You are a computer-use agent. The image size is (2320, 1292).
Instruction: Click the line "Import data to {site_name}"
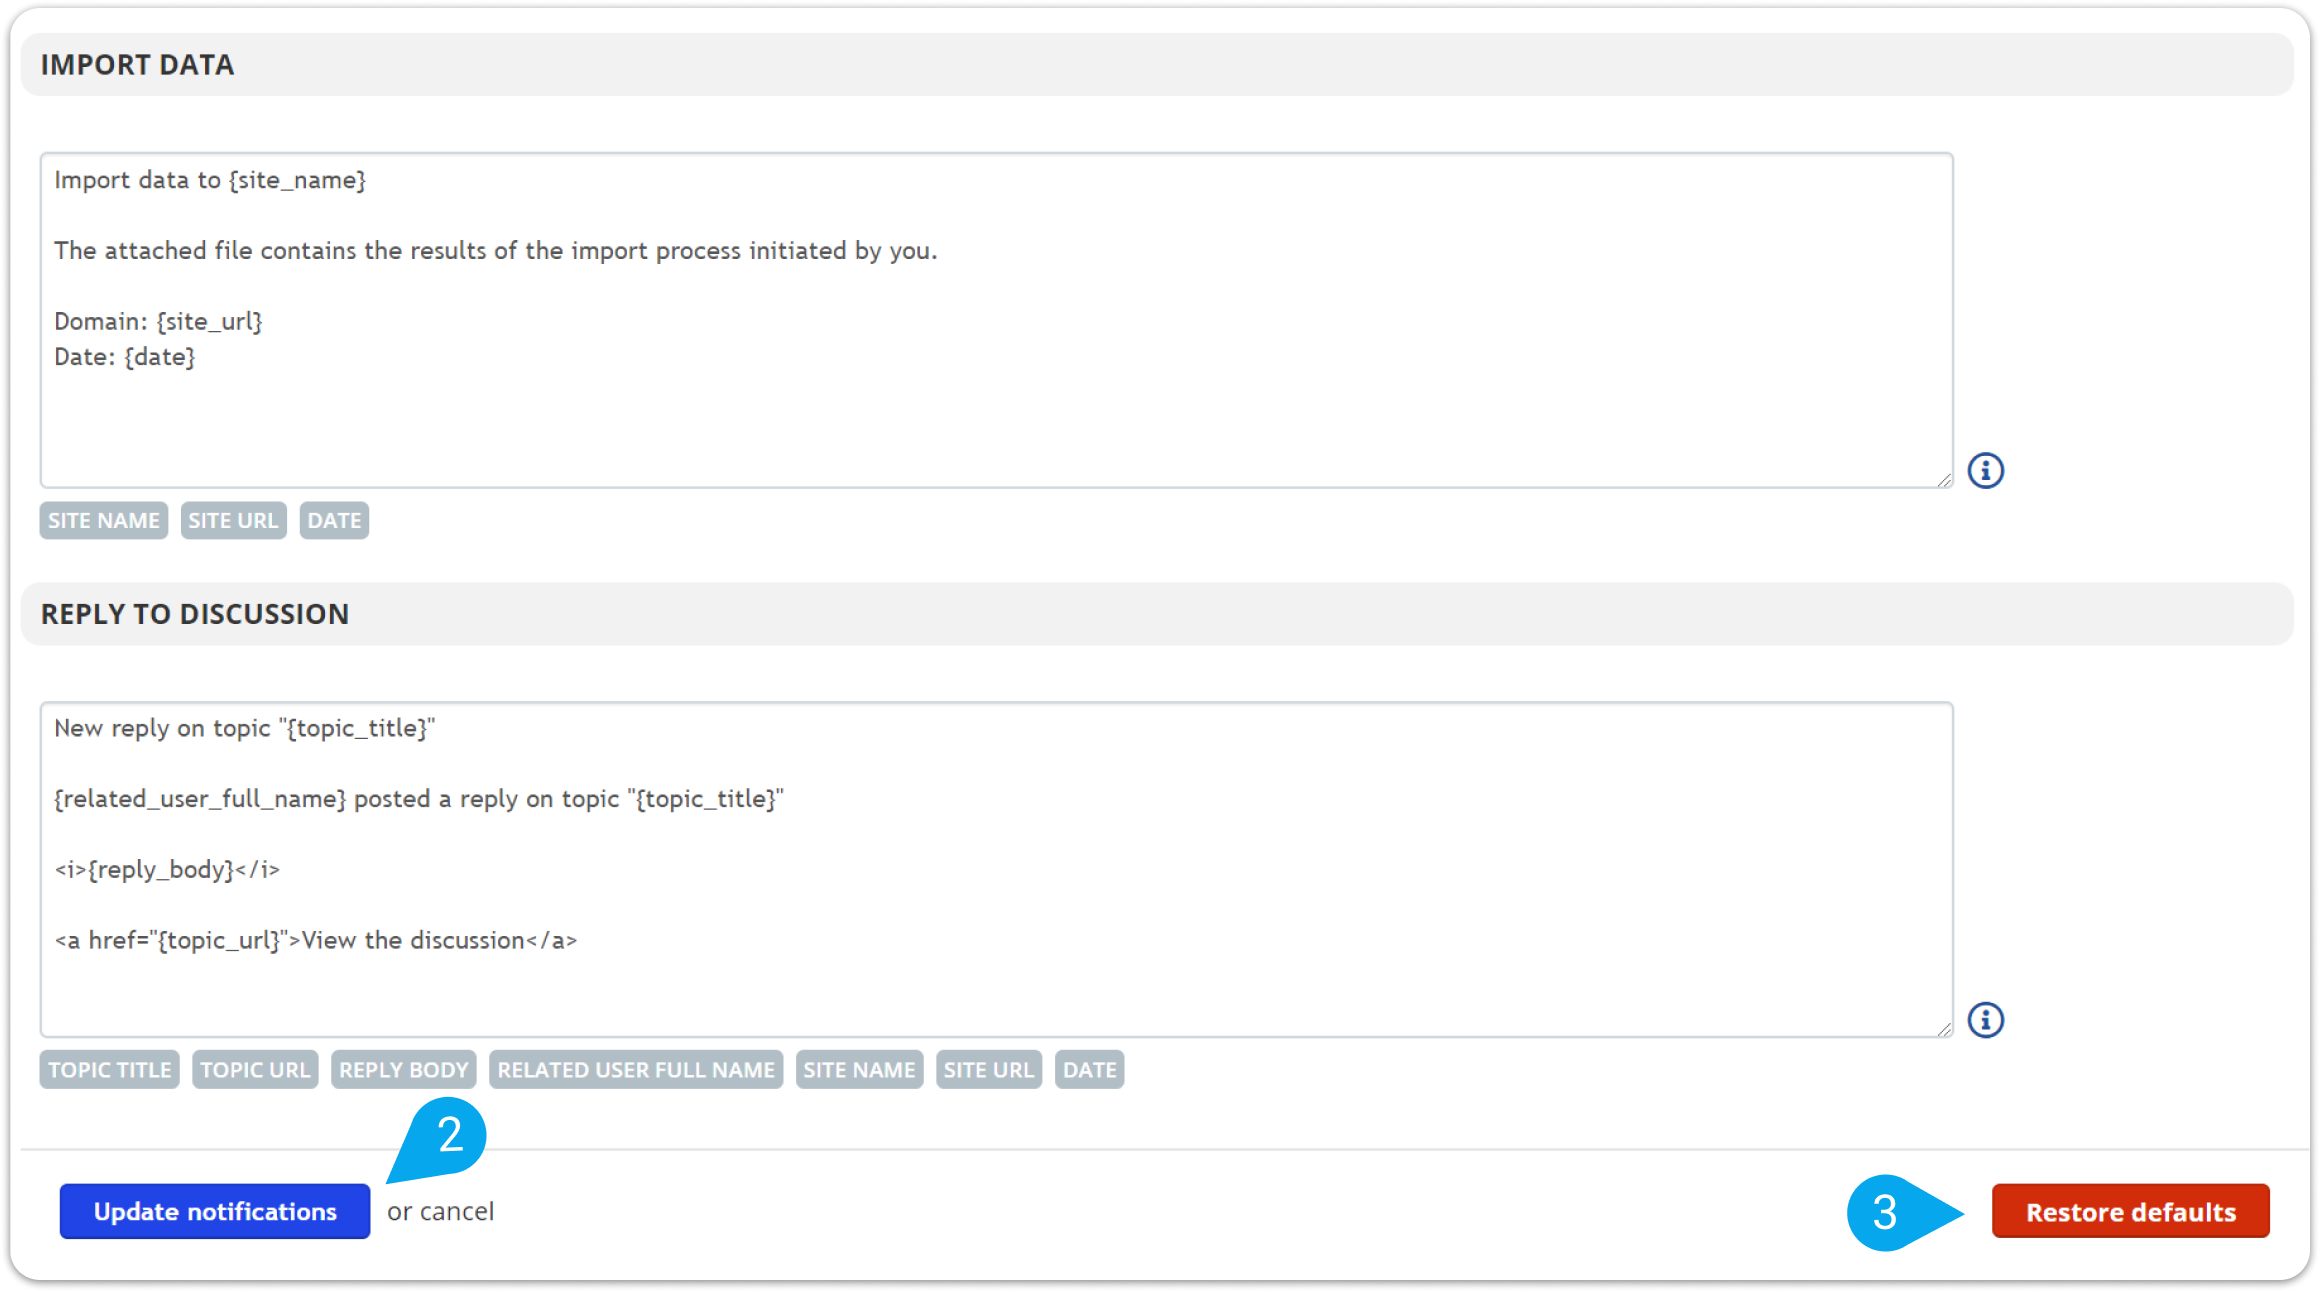(210, 180)
